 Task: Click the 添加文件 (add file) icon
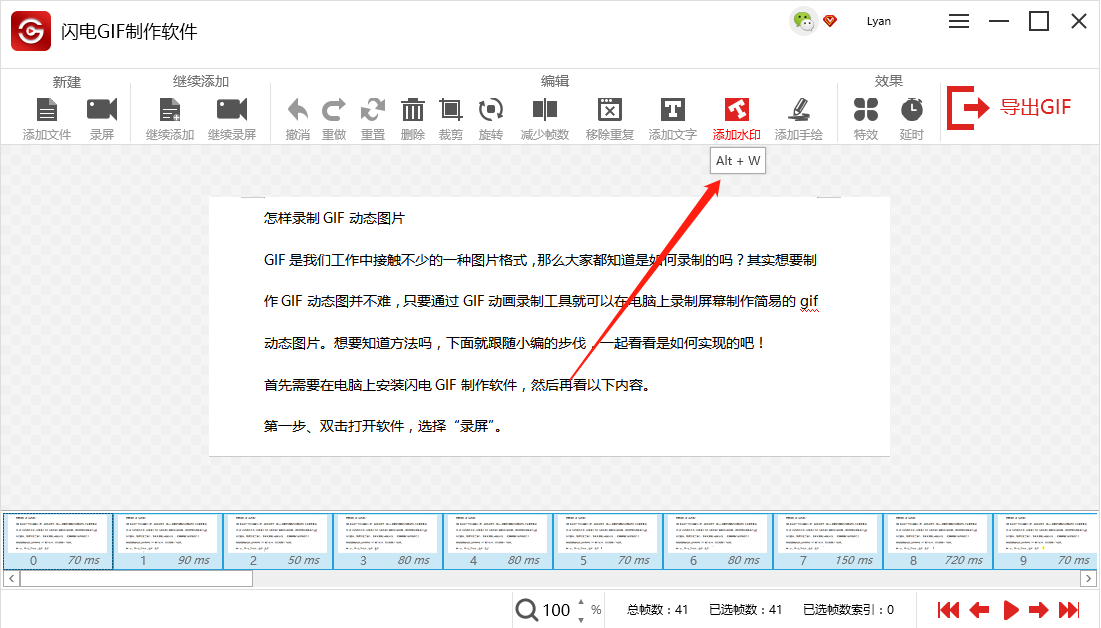pos(46,110)
